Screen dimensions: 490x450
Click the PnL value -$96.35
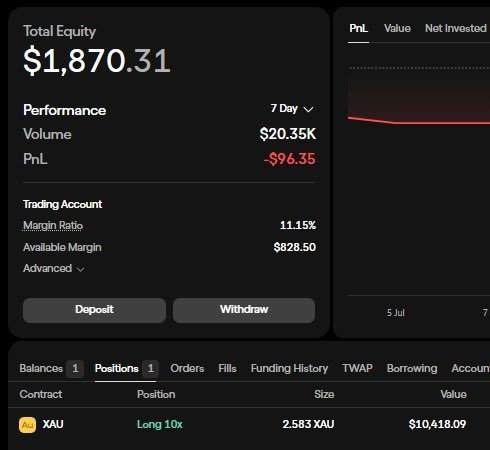(x=289, y=159)
